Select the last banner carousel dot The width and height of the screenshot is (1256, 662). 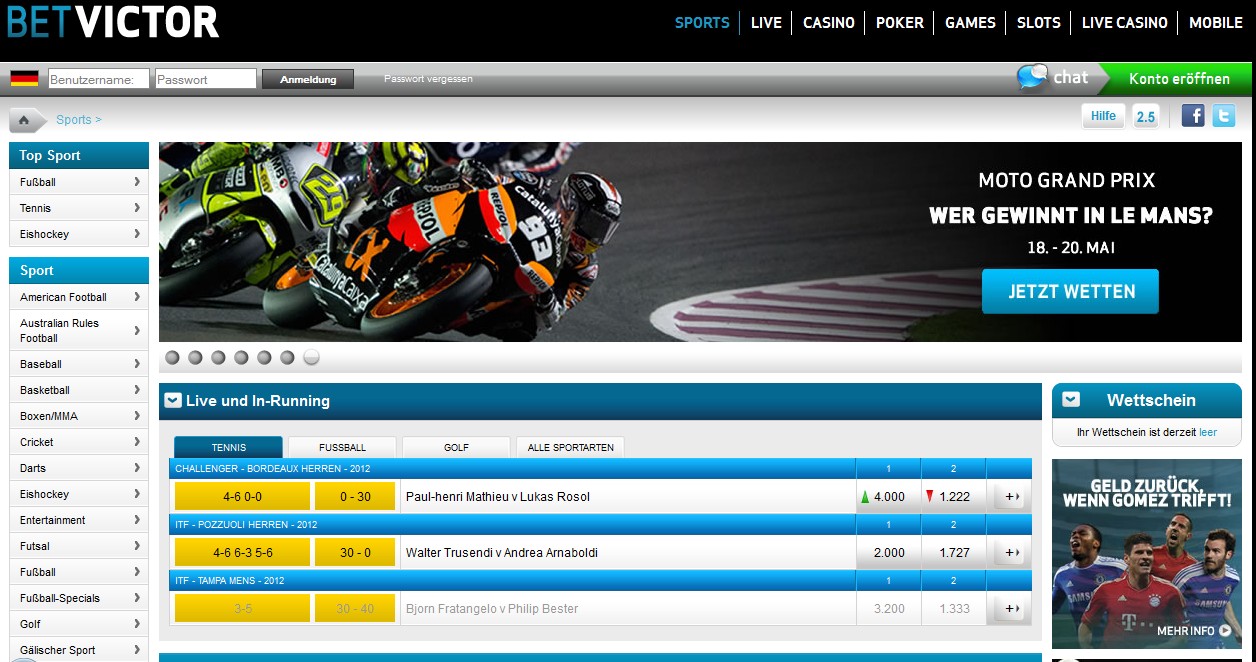click(x=311, y=357)
